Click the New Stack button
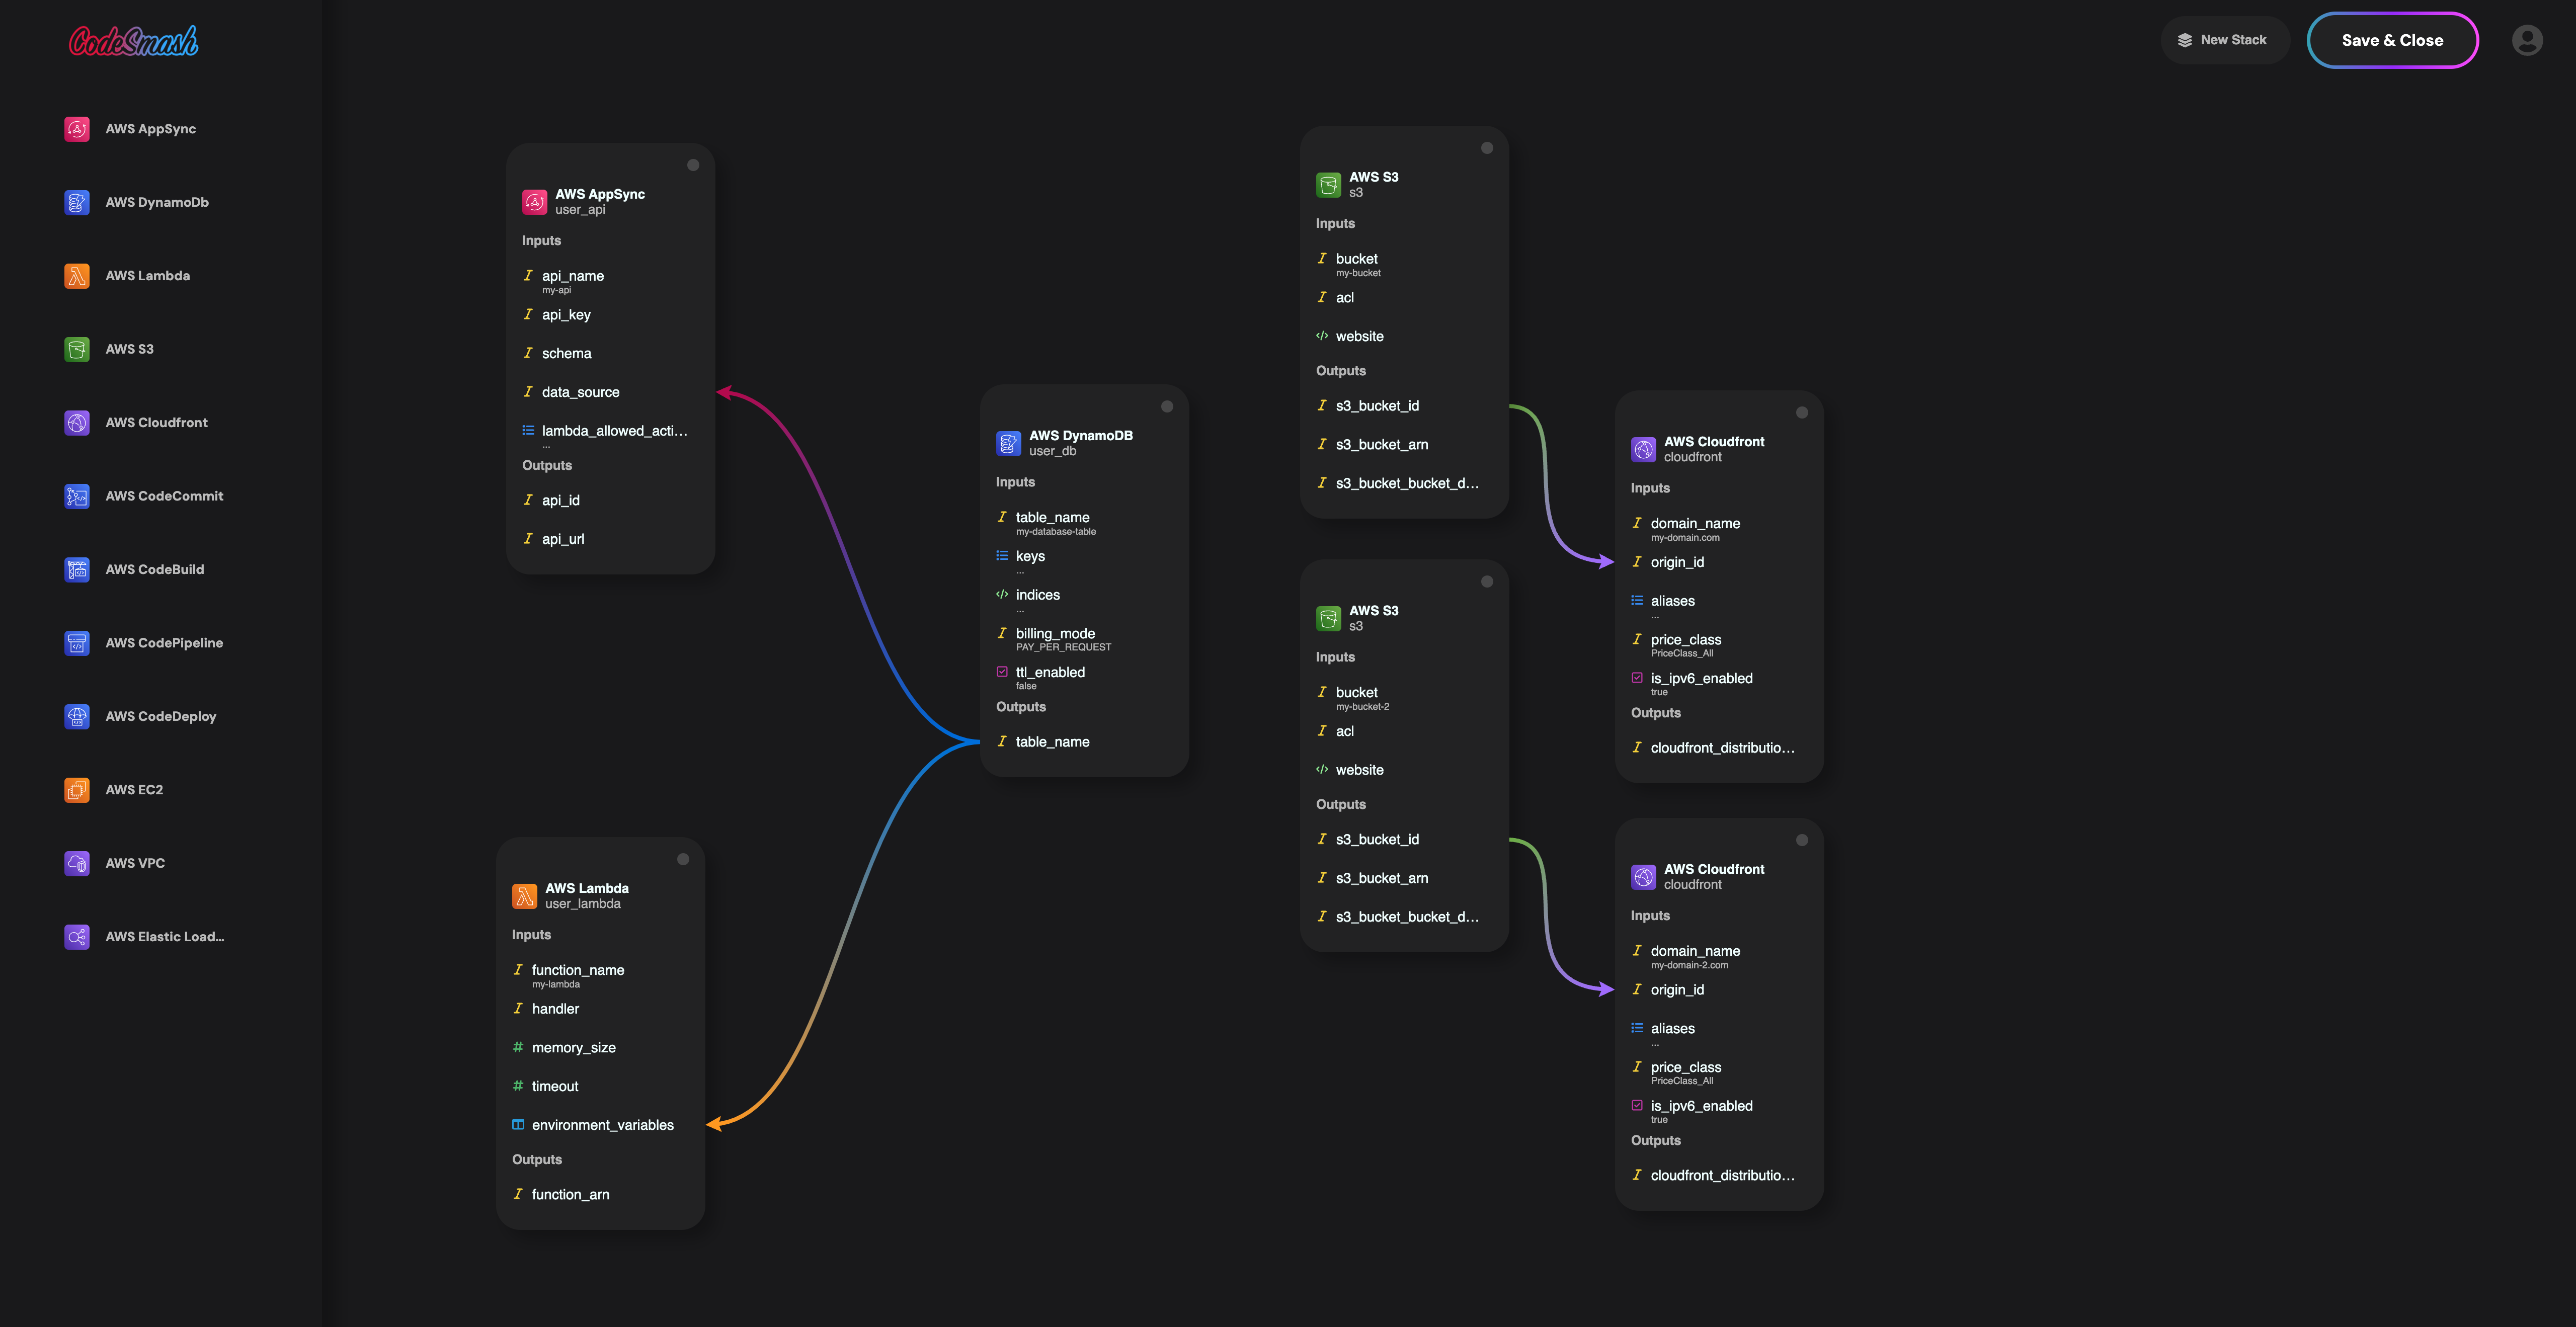This screenshot has width=2576, height=1327. (2225, 40)
